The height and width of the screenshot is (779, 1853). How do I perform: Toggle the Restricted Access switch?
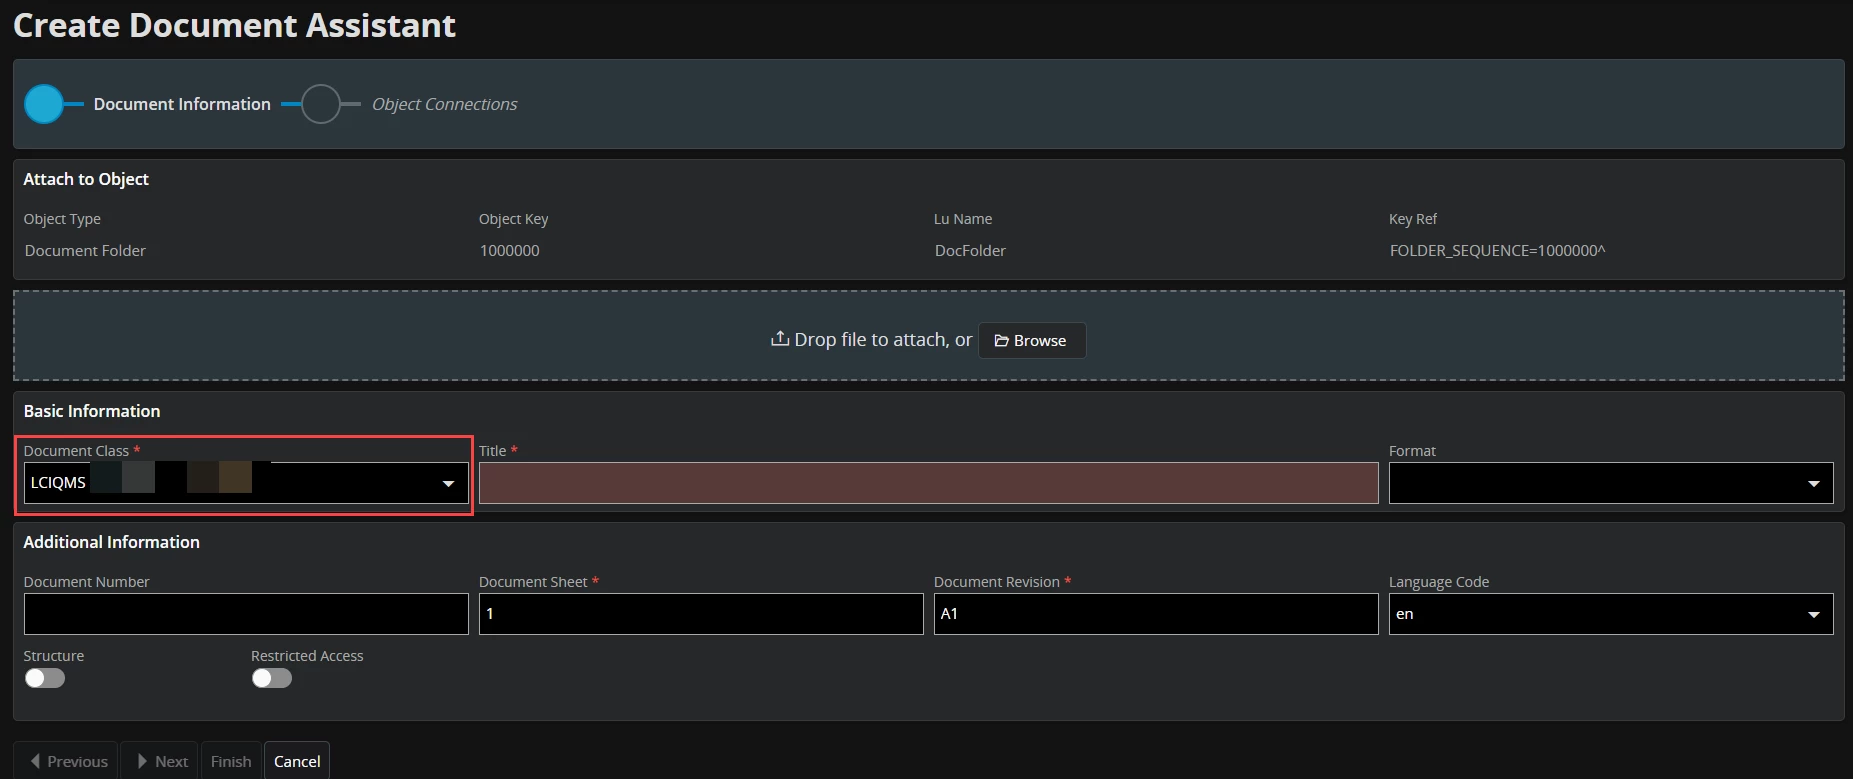click(272, 678)
